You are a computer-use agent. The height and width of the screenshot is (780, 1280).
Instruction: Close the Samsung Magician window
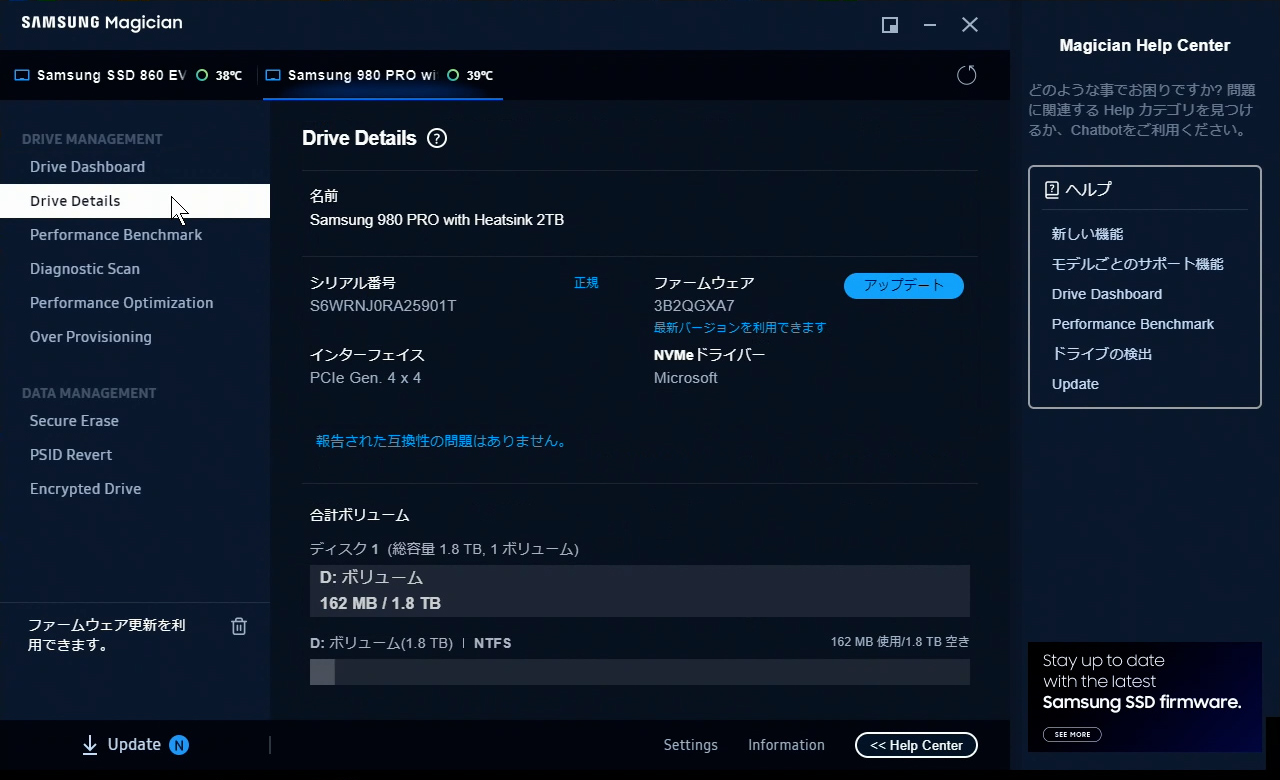click(x=970, y=25)
